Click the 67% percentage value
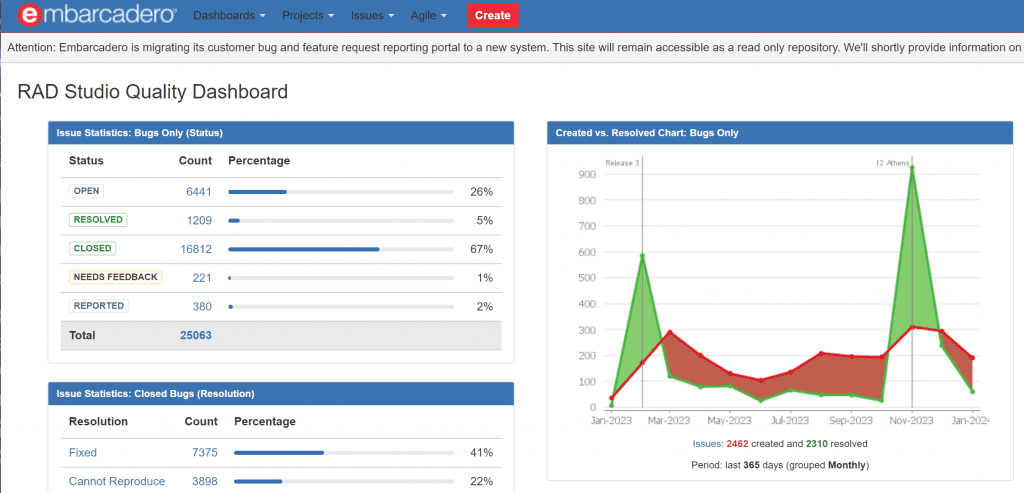This screenshot has width=1024, height=493. [x=481, y=249]
